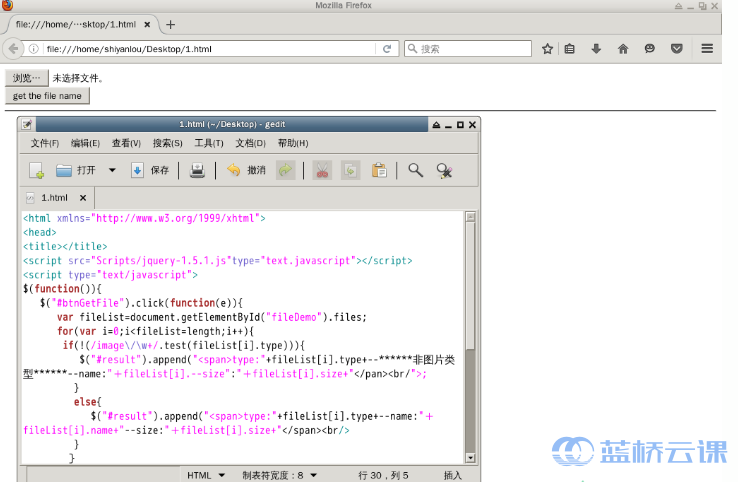The height and width of the screenshot is (482, 738).
Task: Open gedit 文档(D) menu
Action: point(250,143)
